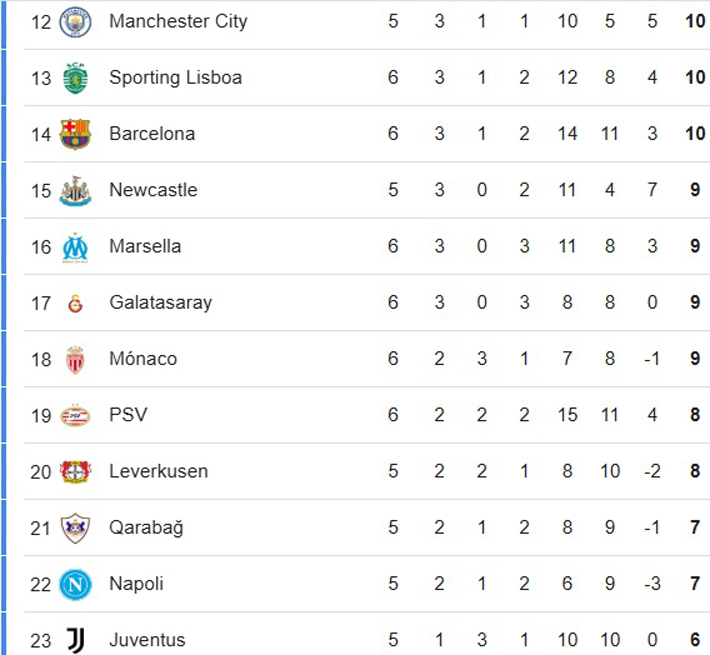This screenshot has height=655, width=710.
Task: Open the Galatasaray team page
Action: tap(160, 302)
